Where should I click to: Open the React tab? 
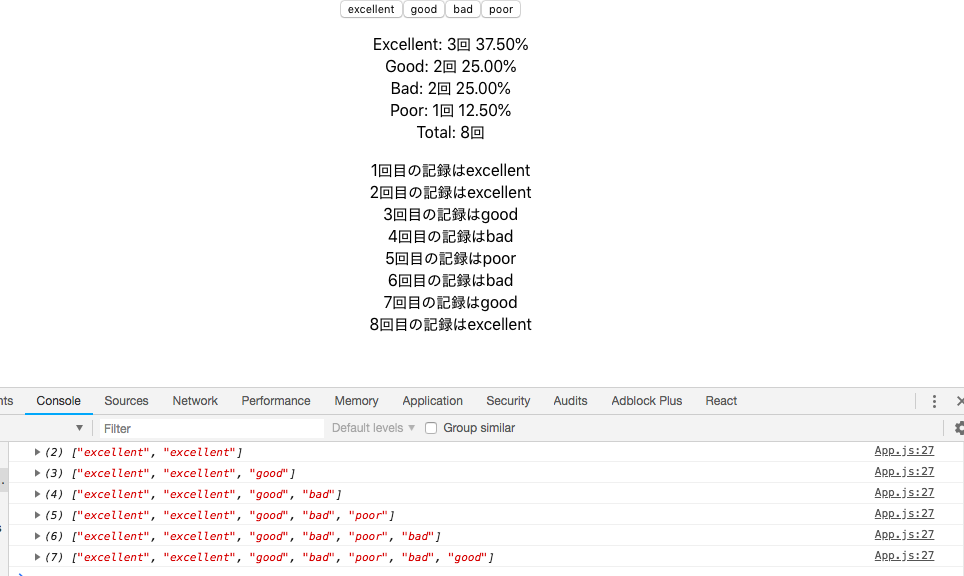[721, 401]
